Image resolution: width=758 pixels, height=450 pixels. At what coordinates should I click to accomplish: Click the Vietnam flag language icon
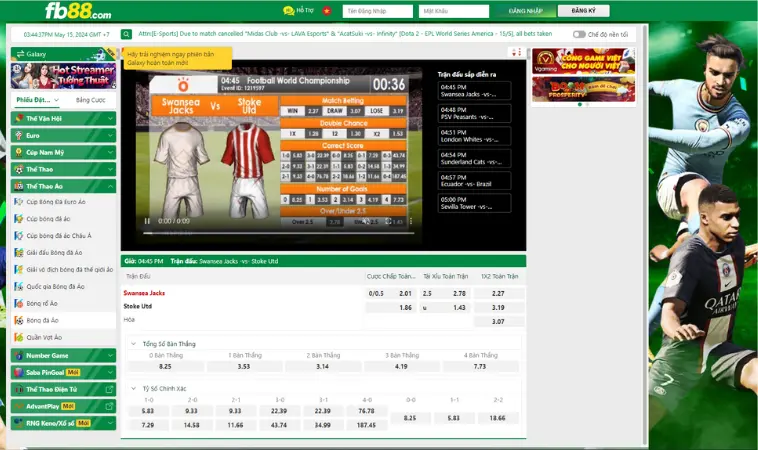[x=324, y=12]
